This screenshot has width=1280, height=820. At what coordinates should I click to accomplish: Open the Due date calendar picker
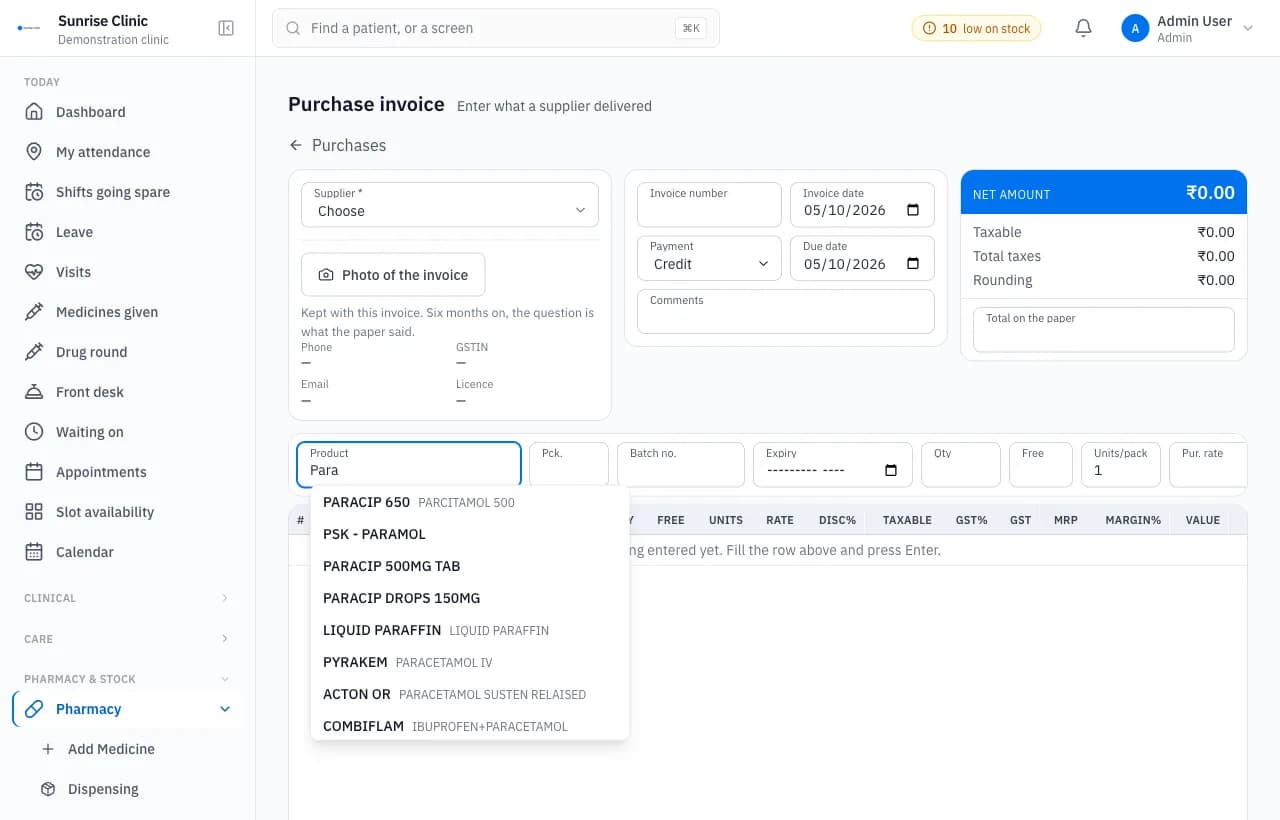pos(913,264)
